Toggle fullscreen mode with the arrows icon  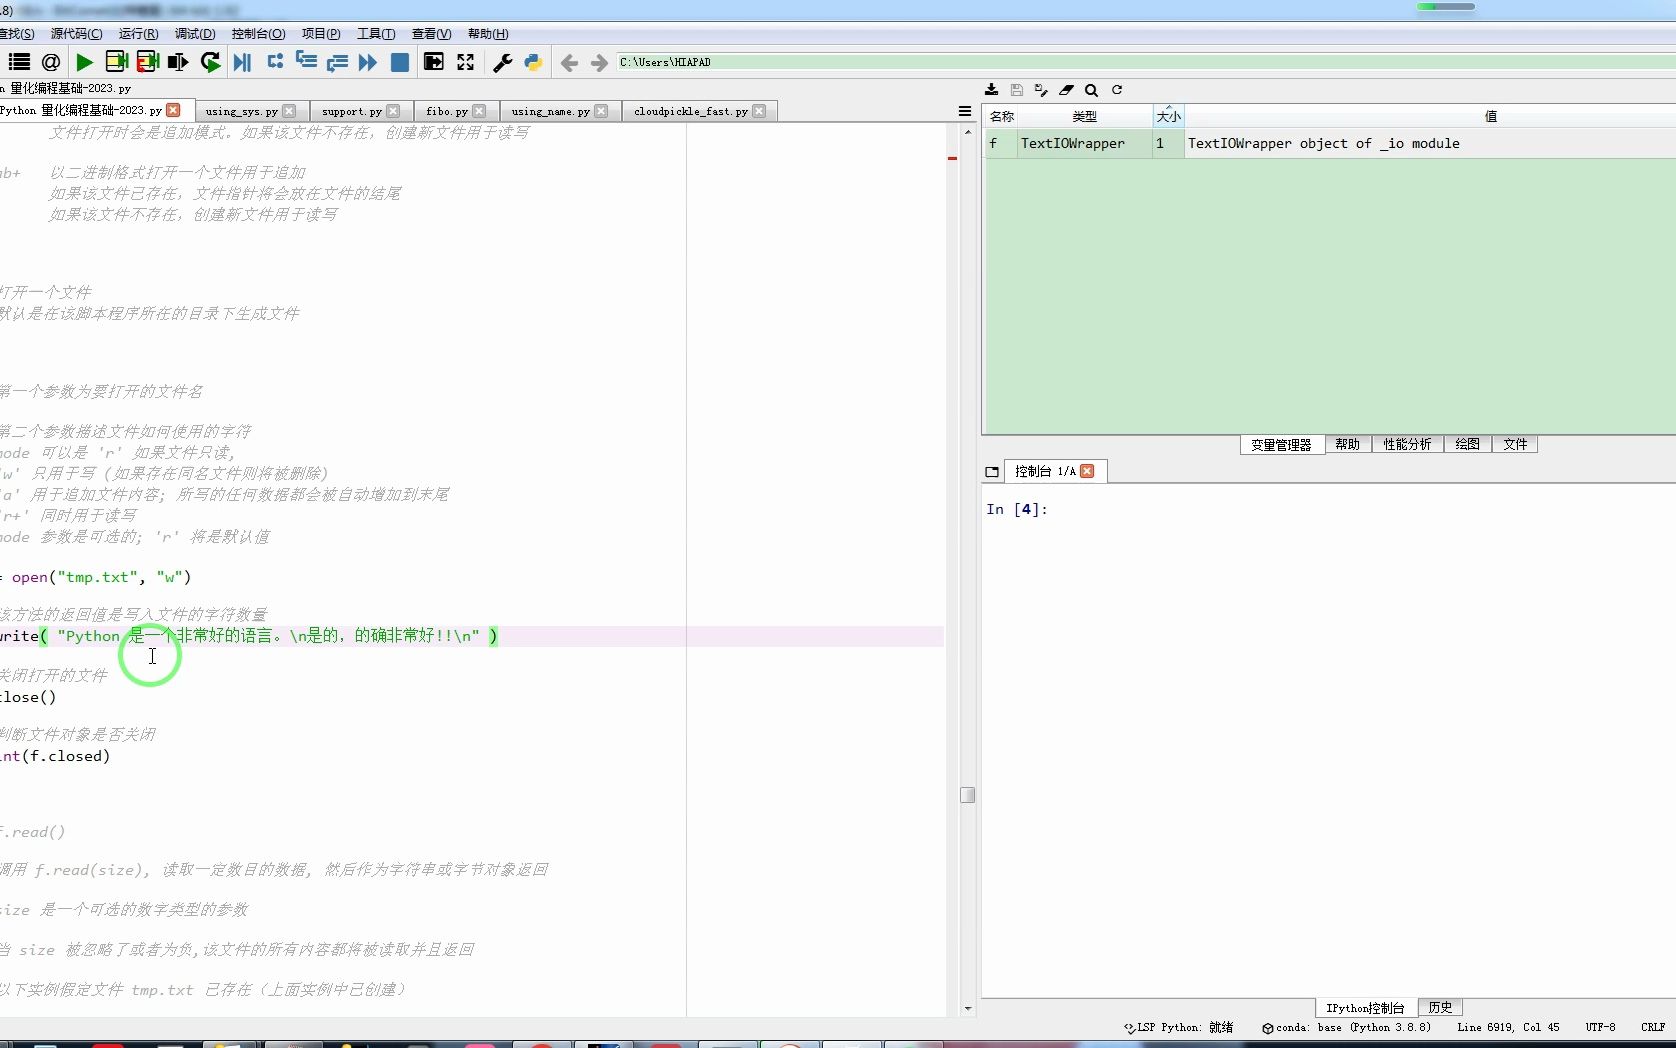(x=465, y=62)
